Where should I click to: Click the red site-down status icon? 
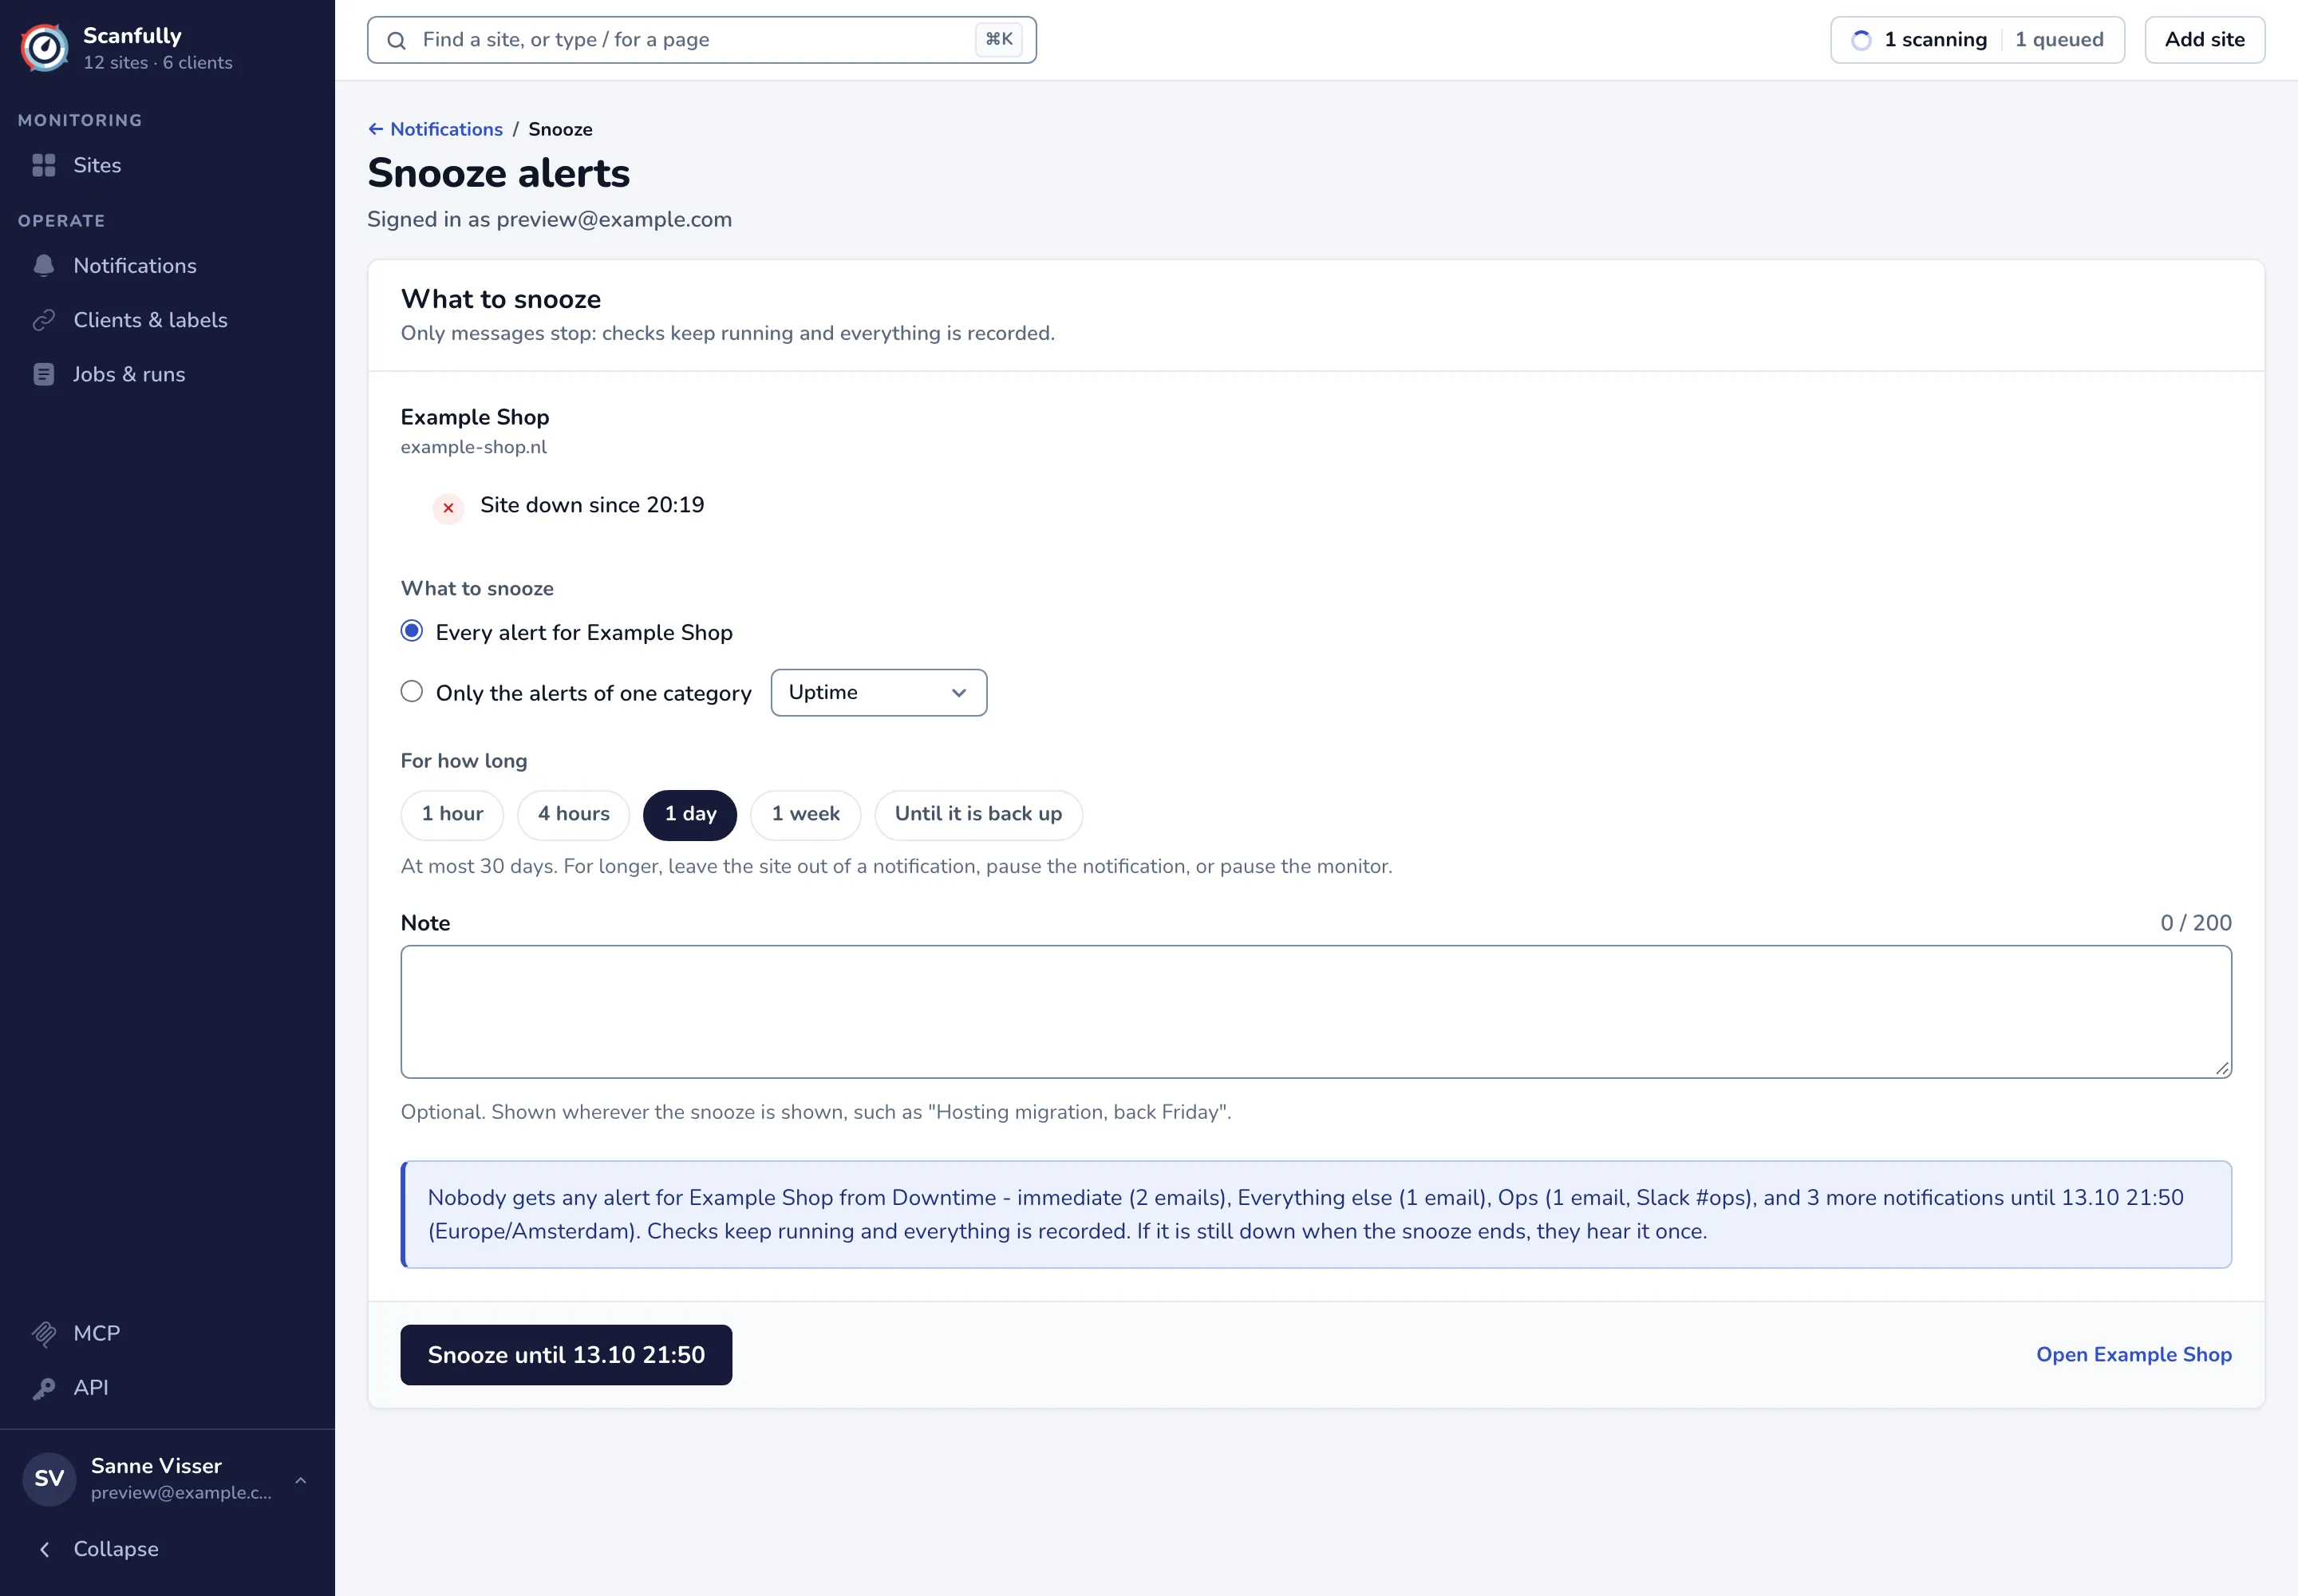tap(448, 508)
